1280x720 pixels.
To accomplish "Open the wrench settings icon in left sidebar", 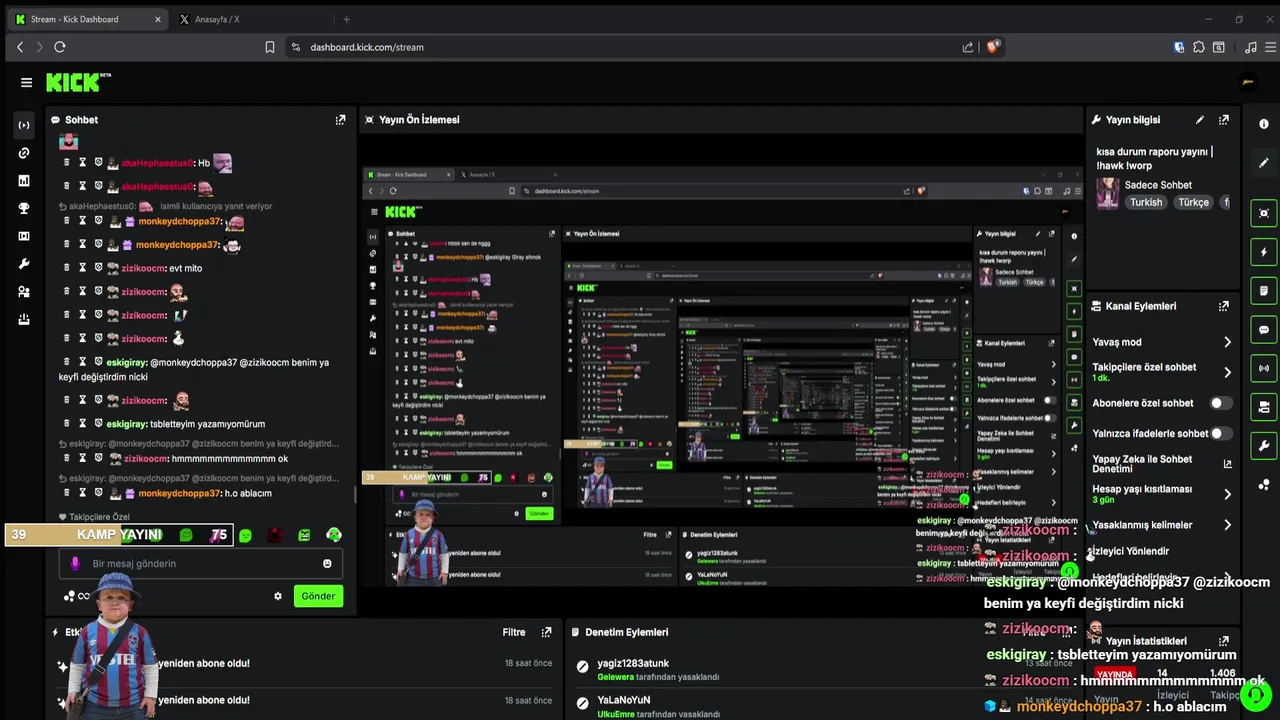I will (x=24, y=264).
